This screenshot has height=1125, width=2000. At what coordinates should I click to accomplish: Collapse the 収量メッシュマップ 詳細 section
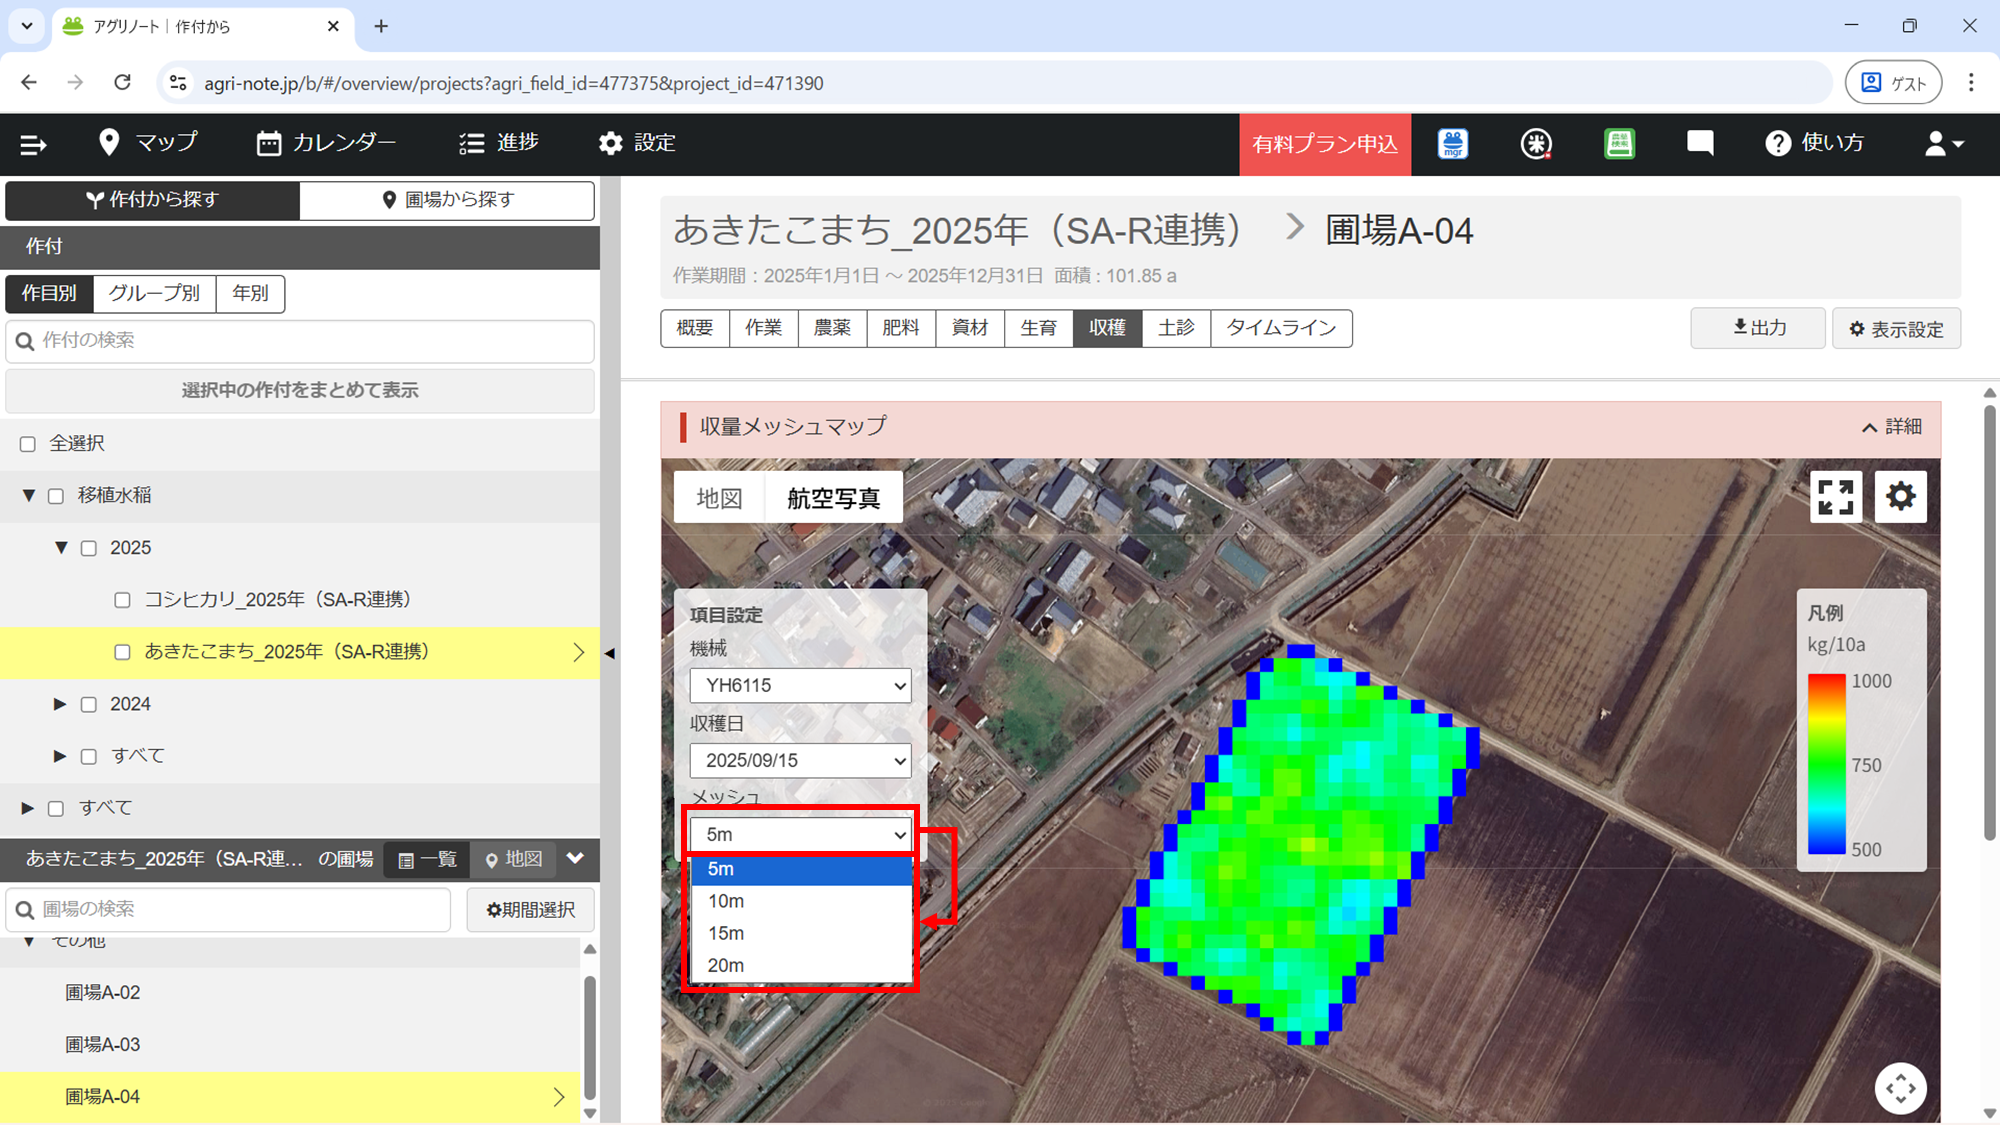(x=1891, y=427)
